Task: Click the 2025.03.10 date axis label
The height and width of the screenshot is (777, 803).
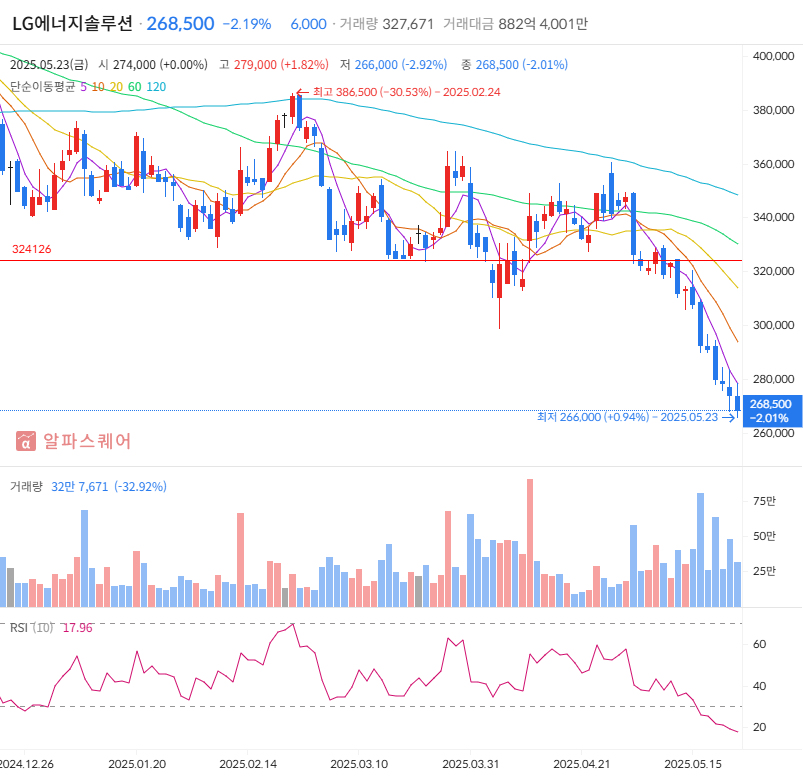Action: pos(359,764)
